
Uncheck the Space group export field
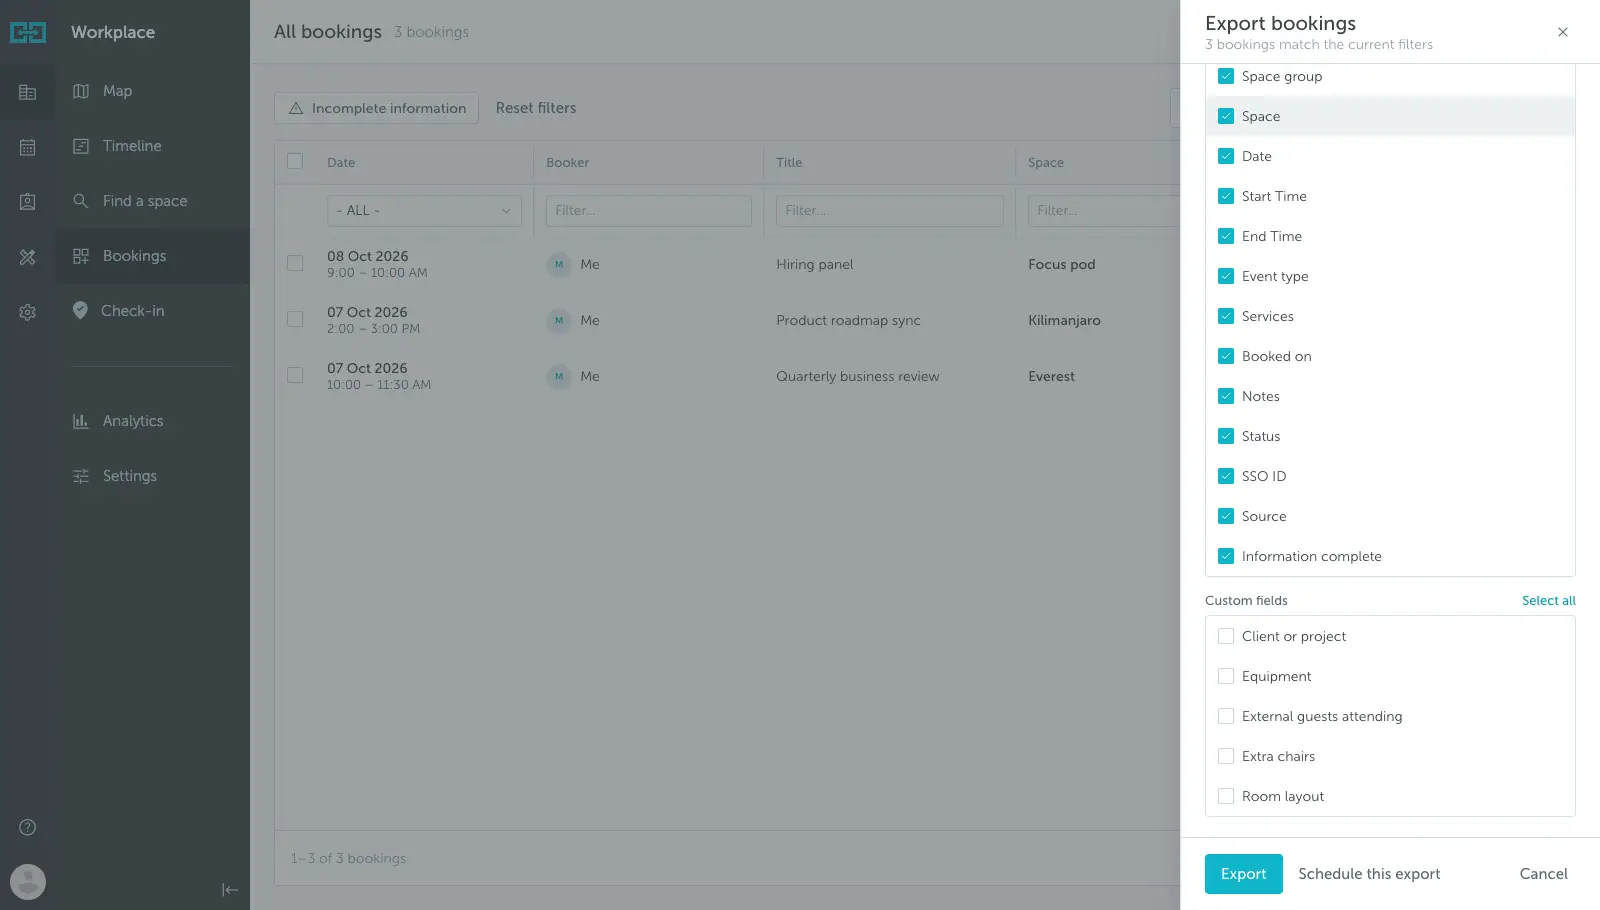1226,76
